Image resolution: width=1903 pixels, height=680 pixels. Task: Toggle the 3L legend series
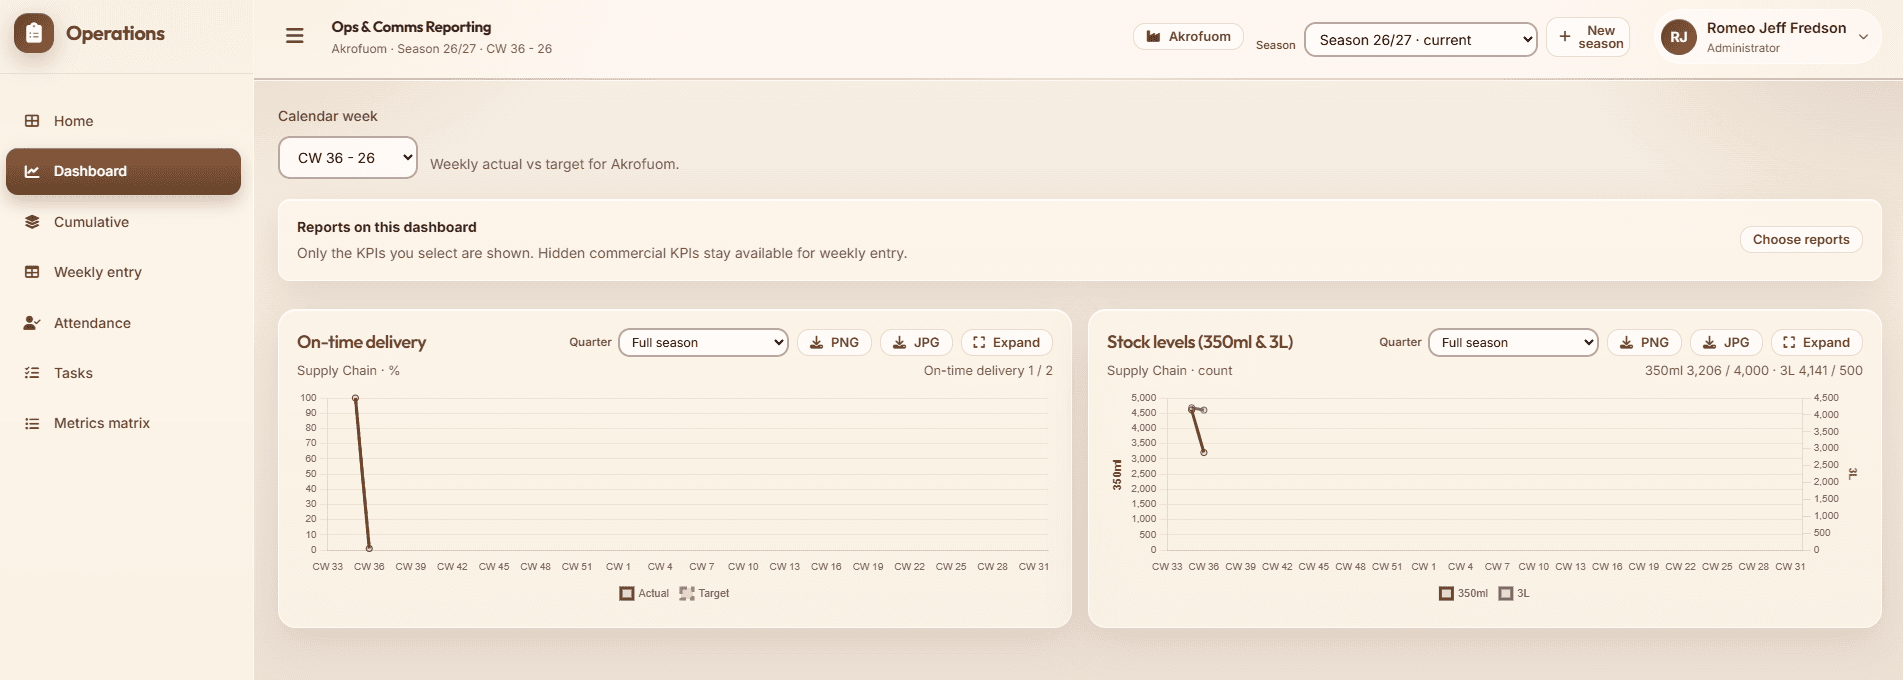point(1514,593)
